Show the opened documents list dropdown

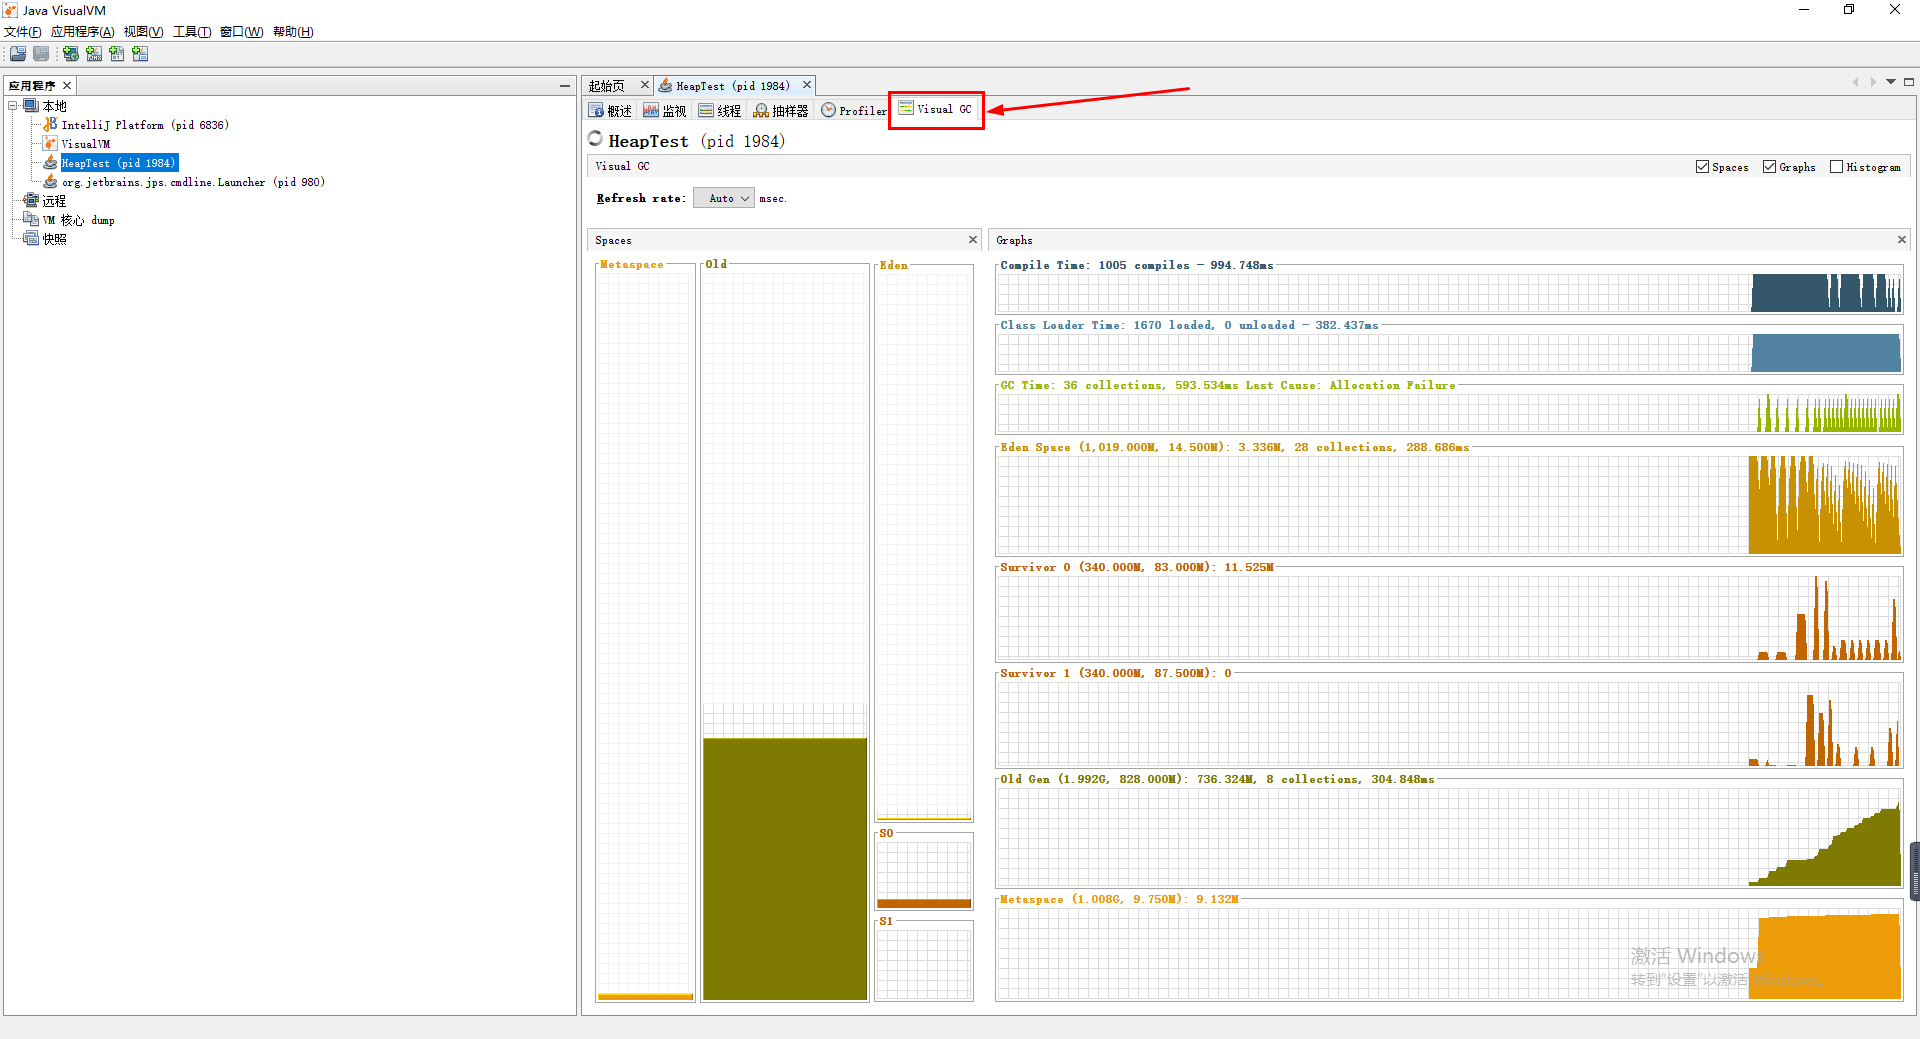tap(1891, 82)
